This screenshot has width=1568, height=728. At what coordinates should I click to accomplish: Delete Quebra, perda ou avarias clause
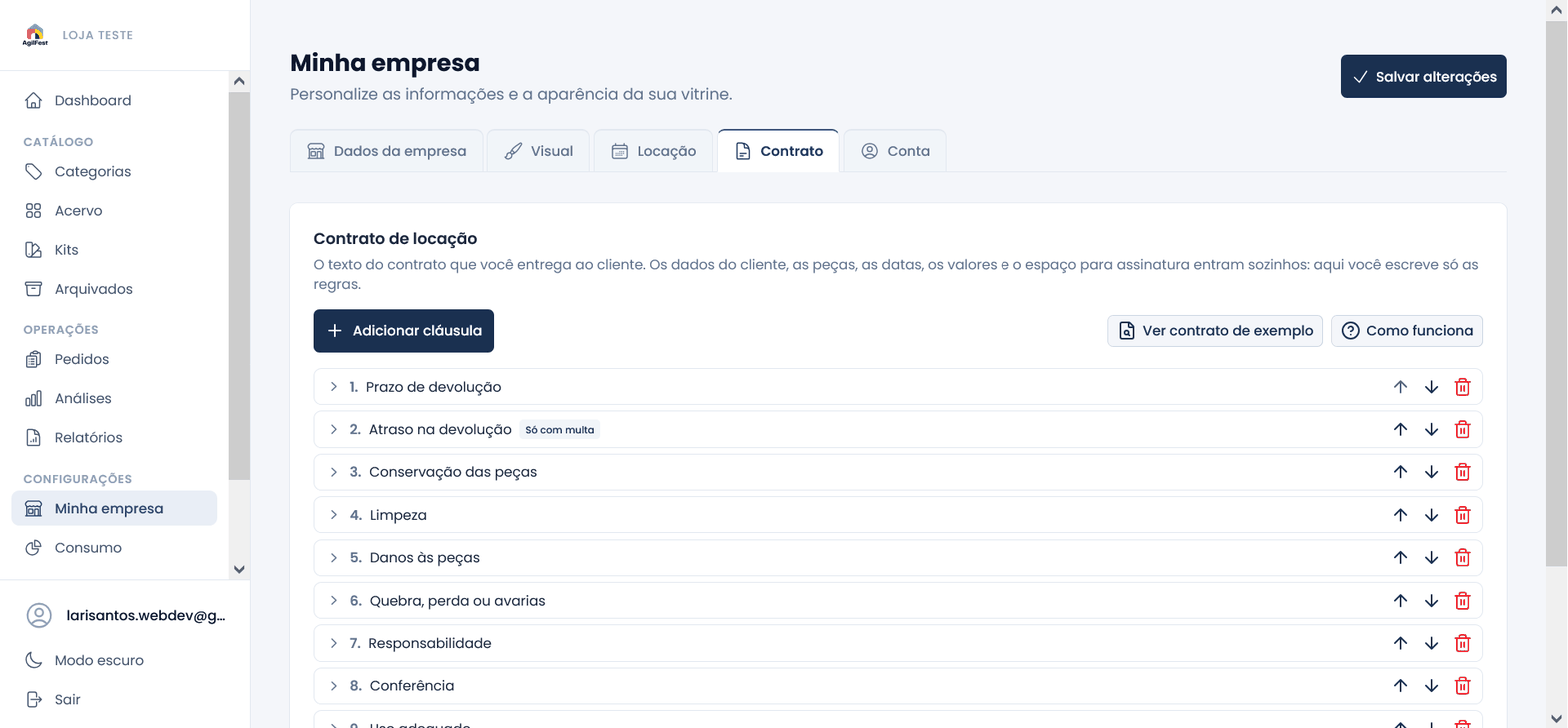pyautogui.click(x=1462, y=601)
